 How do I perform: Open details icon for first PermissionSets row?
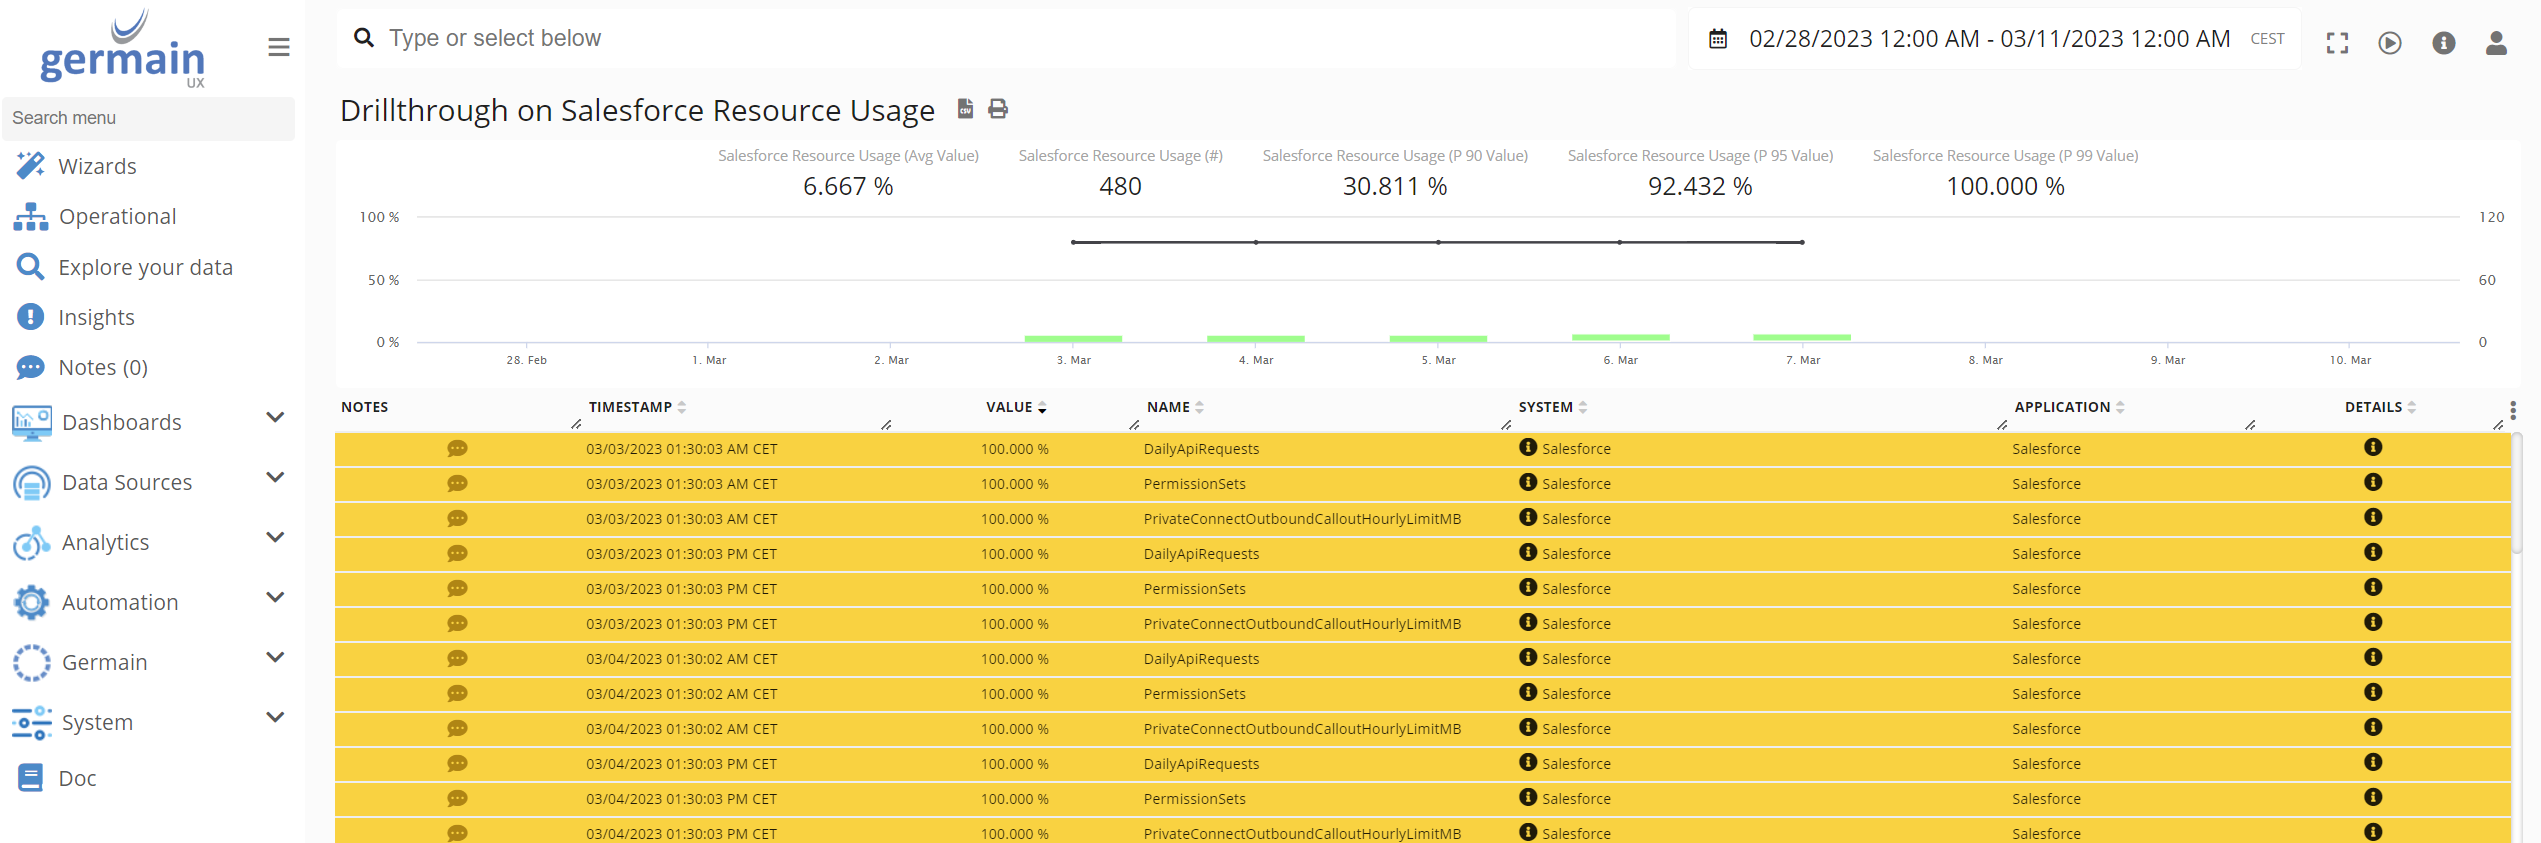[x=2372, y=483]
